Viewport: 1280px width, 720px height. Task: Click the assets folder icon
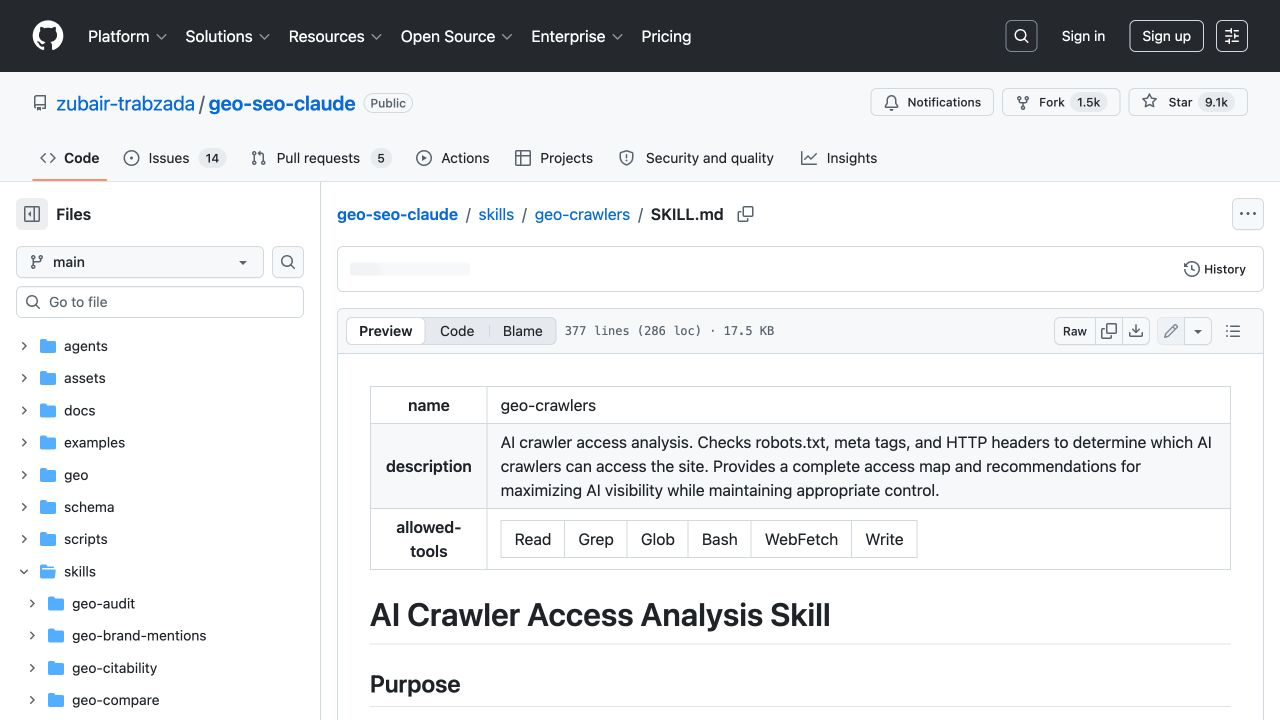click(48, 378)
